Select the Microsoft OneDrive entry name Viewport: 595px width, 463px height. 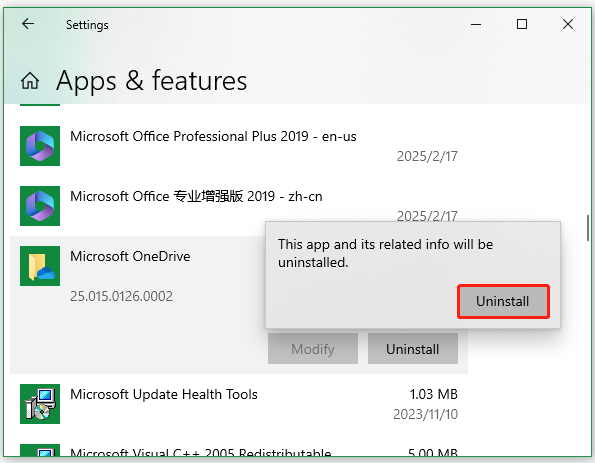point(130,256)
